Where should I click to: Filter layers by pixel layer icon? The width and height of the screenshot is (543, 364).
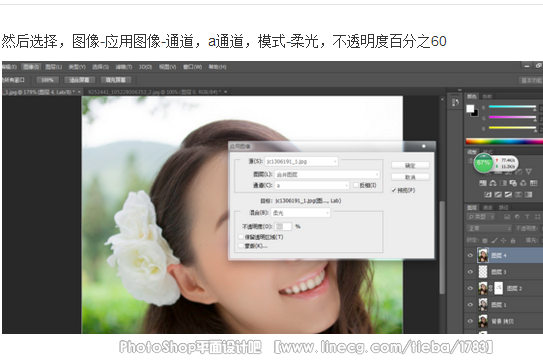(x=507, y=217)
